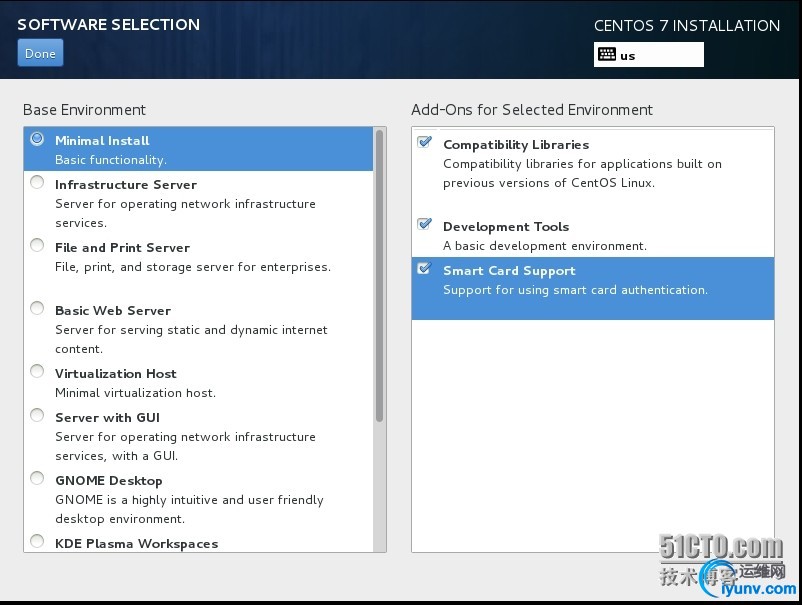Click "Basic functionality." description
This screenshot has height=605, width=802.
[x=111, y=160]
